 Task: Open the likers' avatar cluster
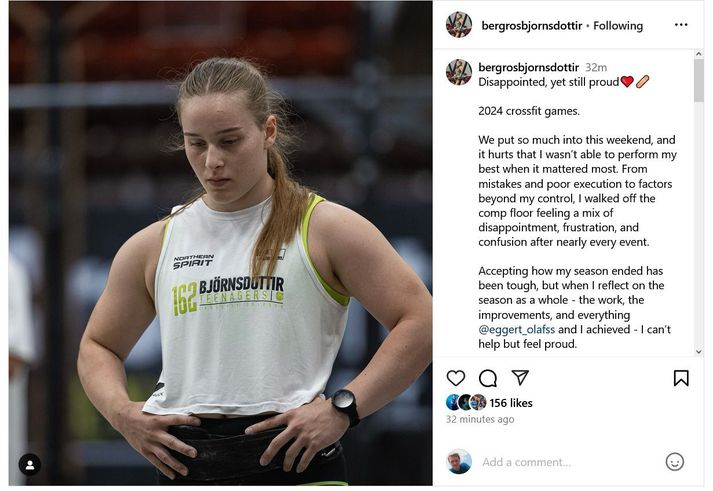coord(466,402)
